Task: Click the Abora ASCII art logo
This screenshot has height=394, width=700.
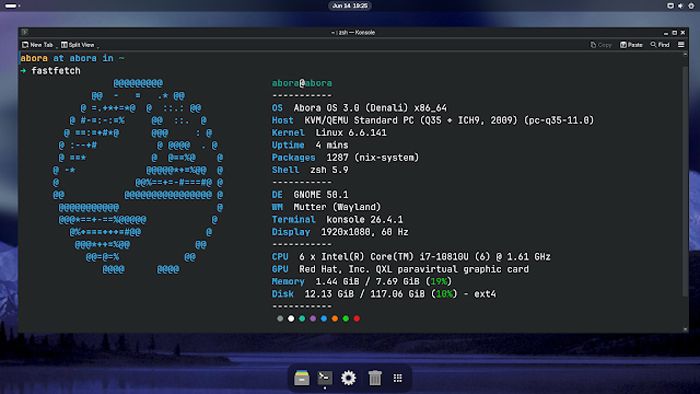Action: (x=138, y=176)
